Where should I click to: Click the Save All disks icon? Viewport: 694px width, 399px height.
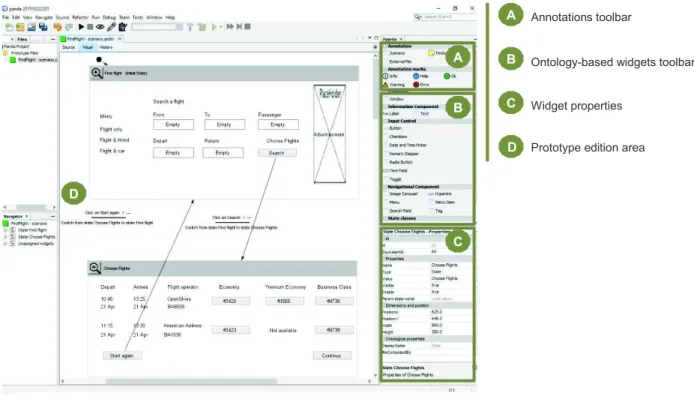tap(43, 27)
